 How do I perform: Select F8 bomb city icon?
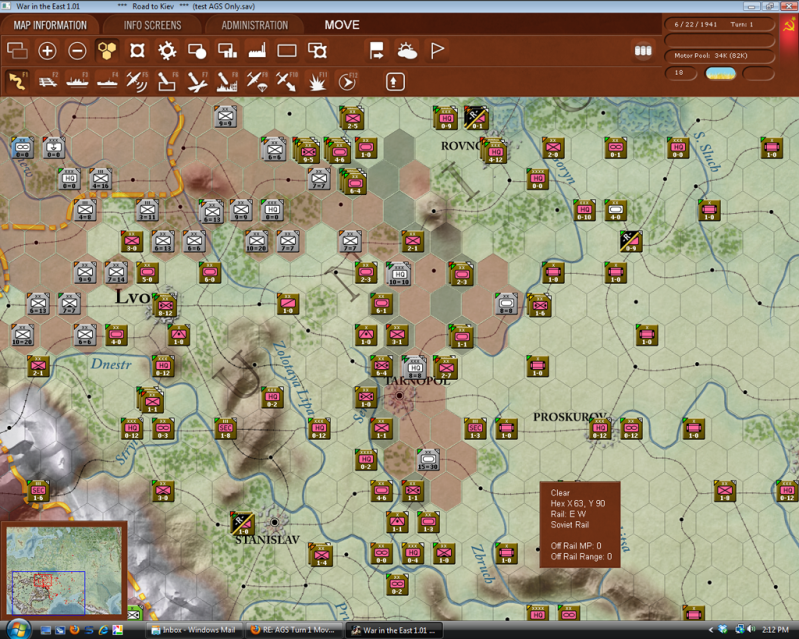pos(227,82)
